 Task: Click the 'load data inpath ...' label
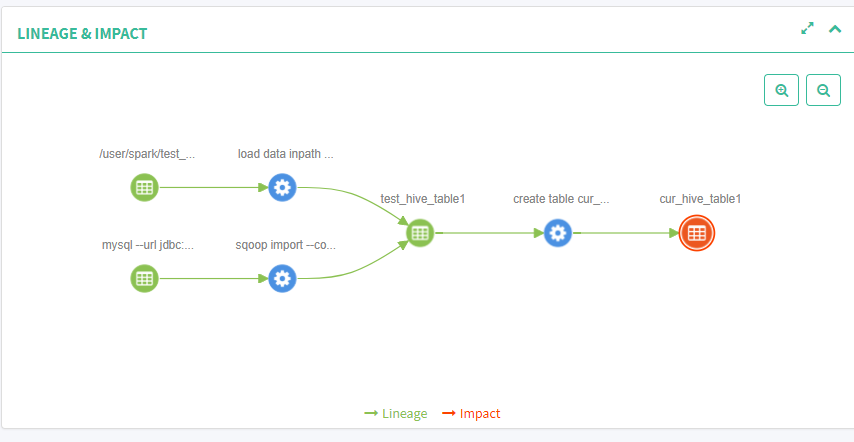(285, 154)
